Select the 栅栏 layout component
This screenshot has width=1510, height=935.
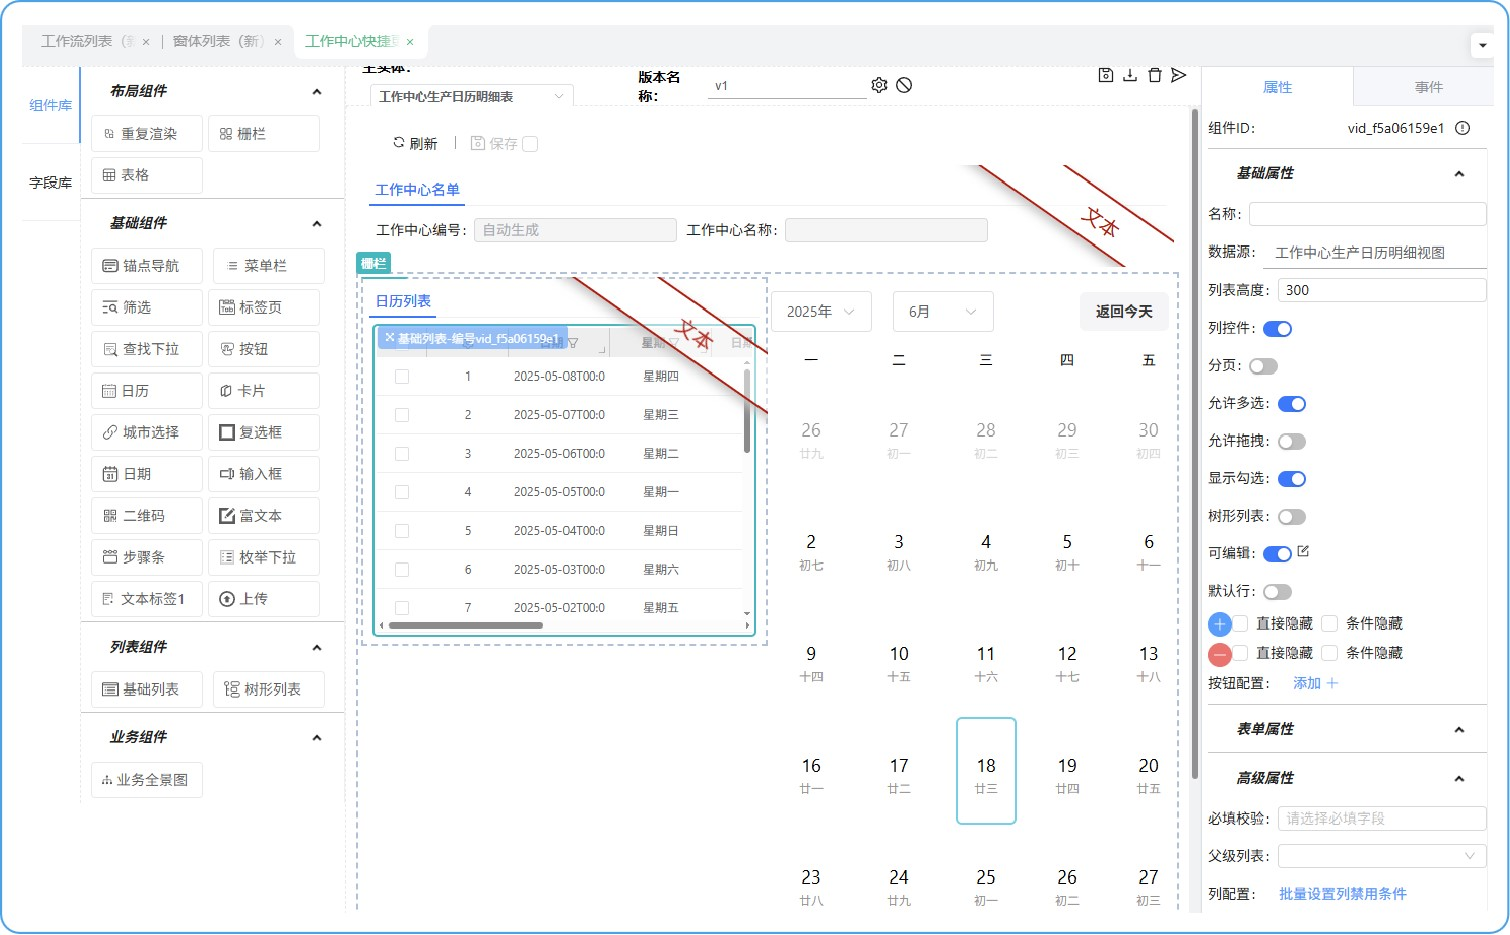(264, 134)
